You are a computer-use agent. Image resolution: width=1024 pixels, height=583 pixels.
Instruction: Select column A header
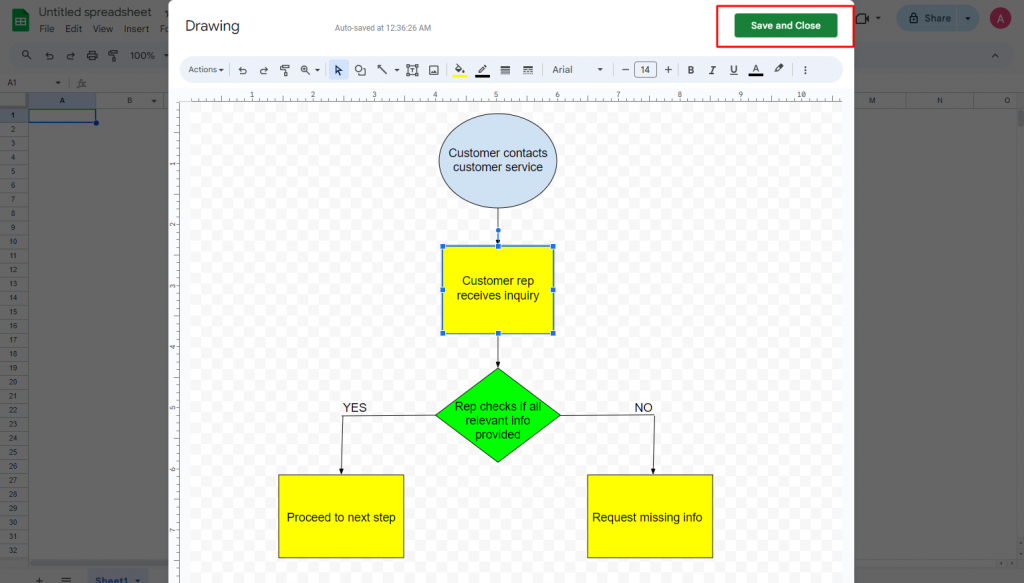coord(62,101)
